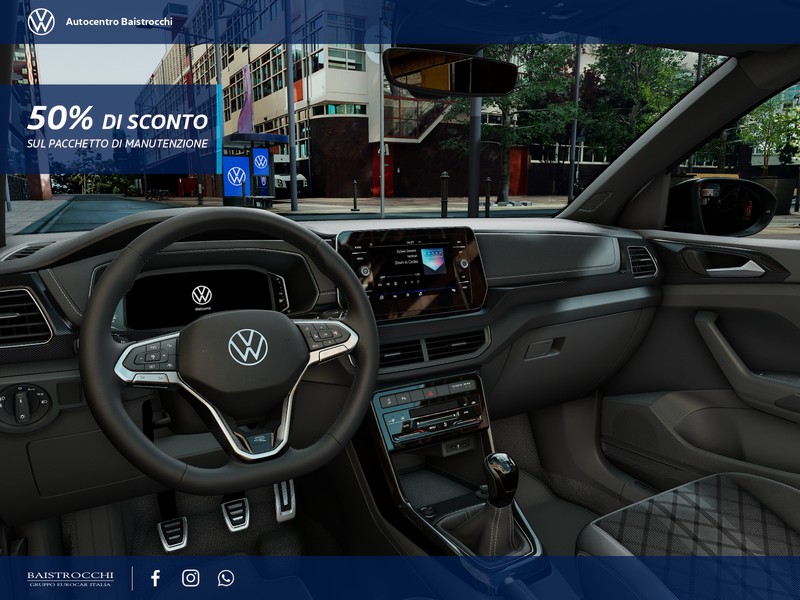The width and height of the screenshot is (800, 600).
Task: Click the VW Welcome logo on digital cockpit
Action: point(202,298)
